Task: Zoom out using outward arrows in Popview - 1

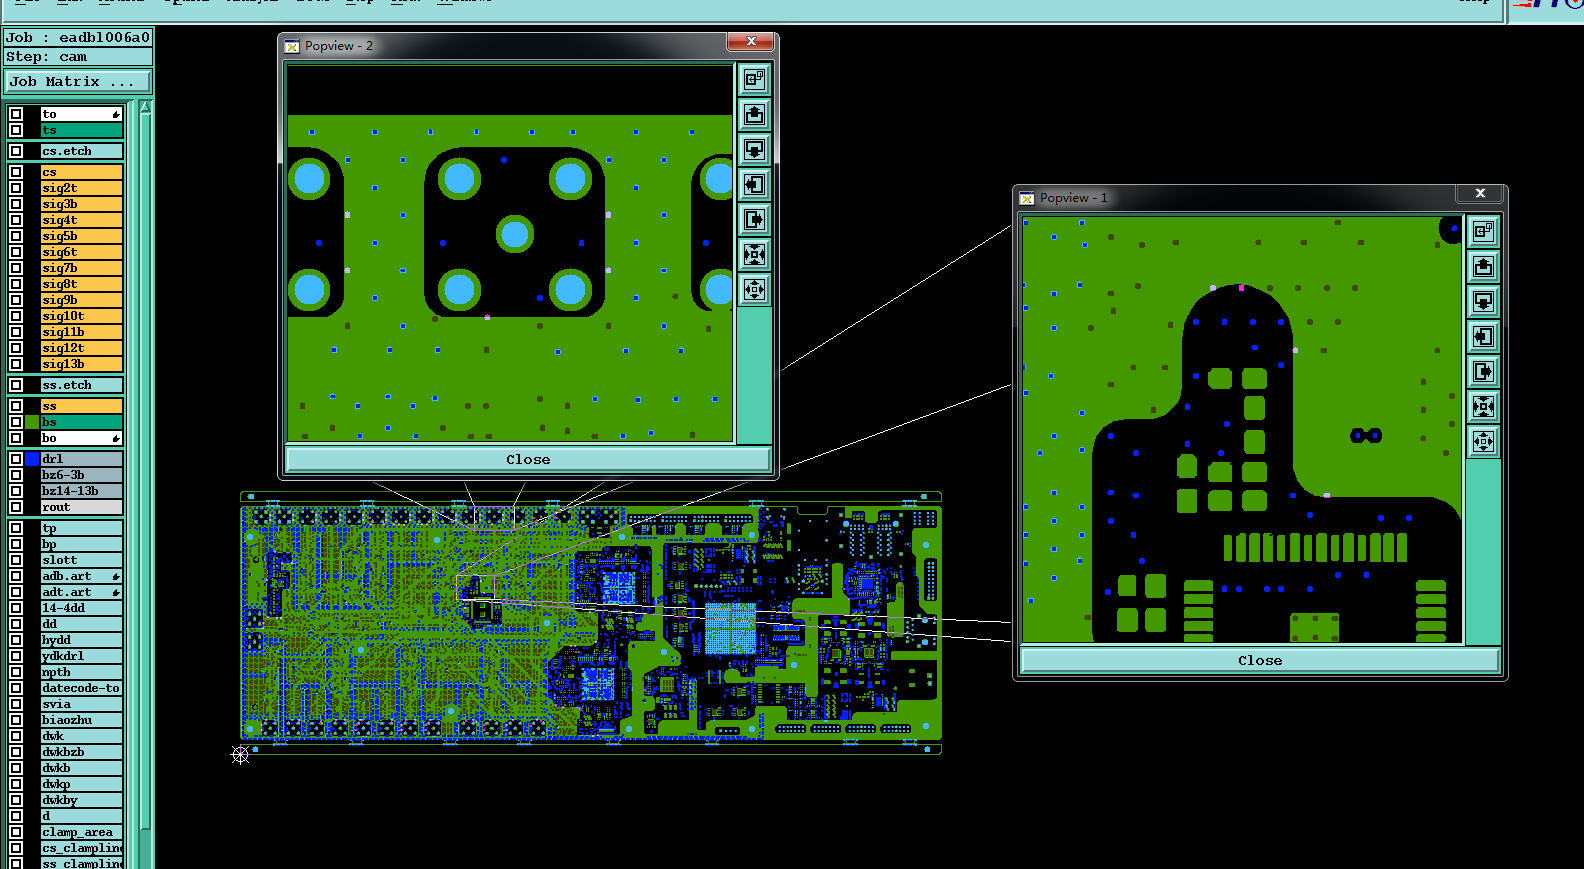Action: (x=1483, y=441)
